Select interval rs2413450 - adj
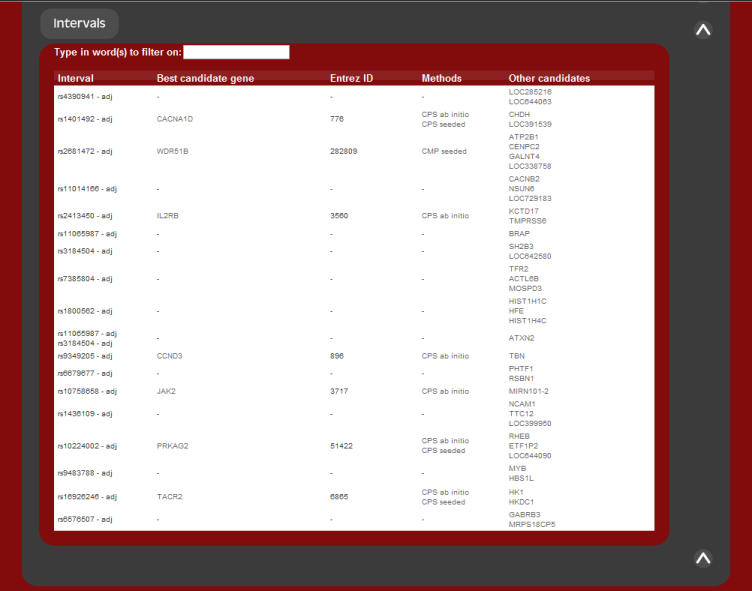Screen dimensions: 752x591 point(85,216)
